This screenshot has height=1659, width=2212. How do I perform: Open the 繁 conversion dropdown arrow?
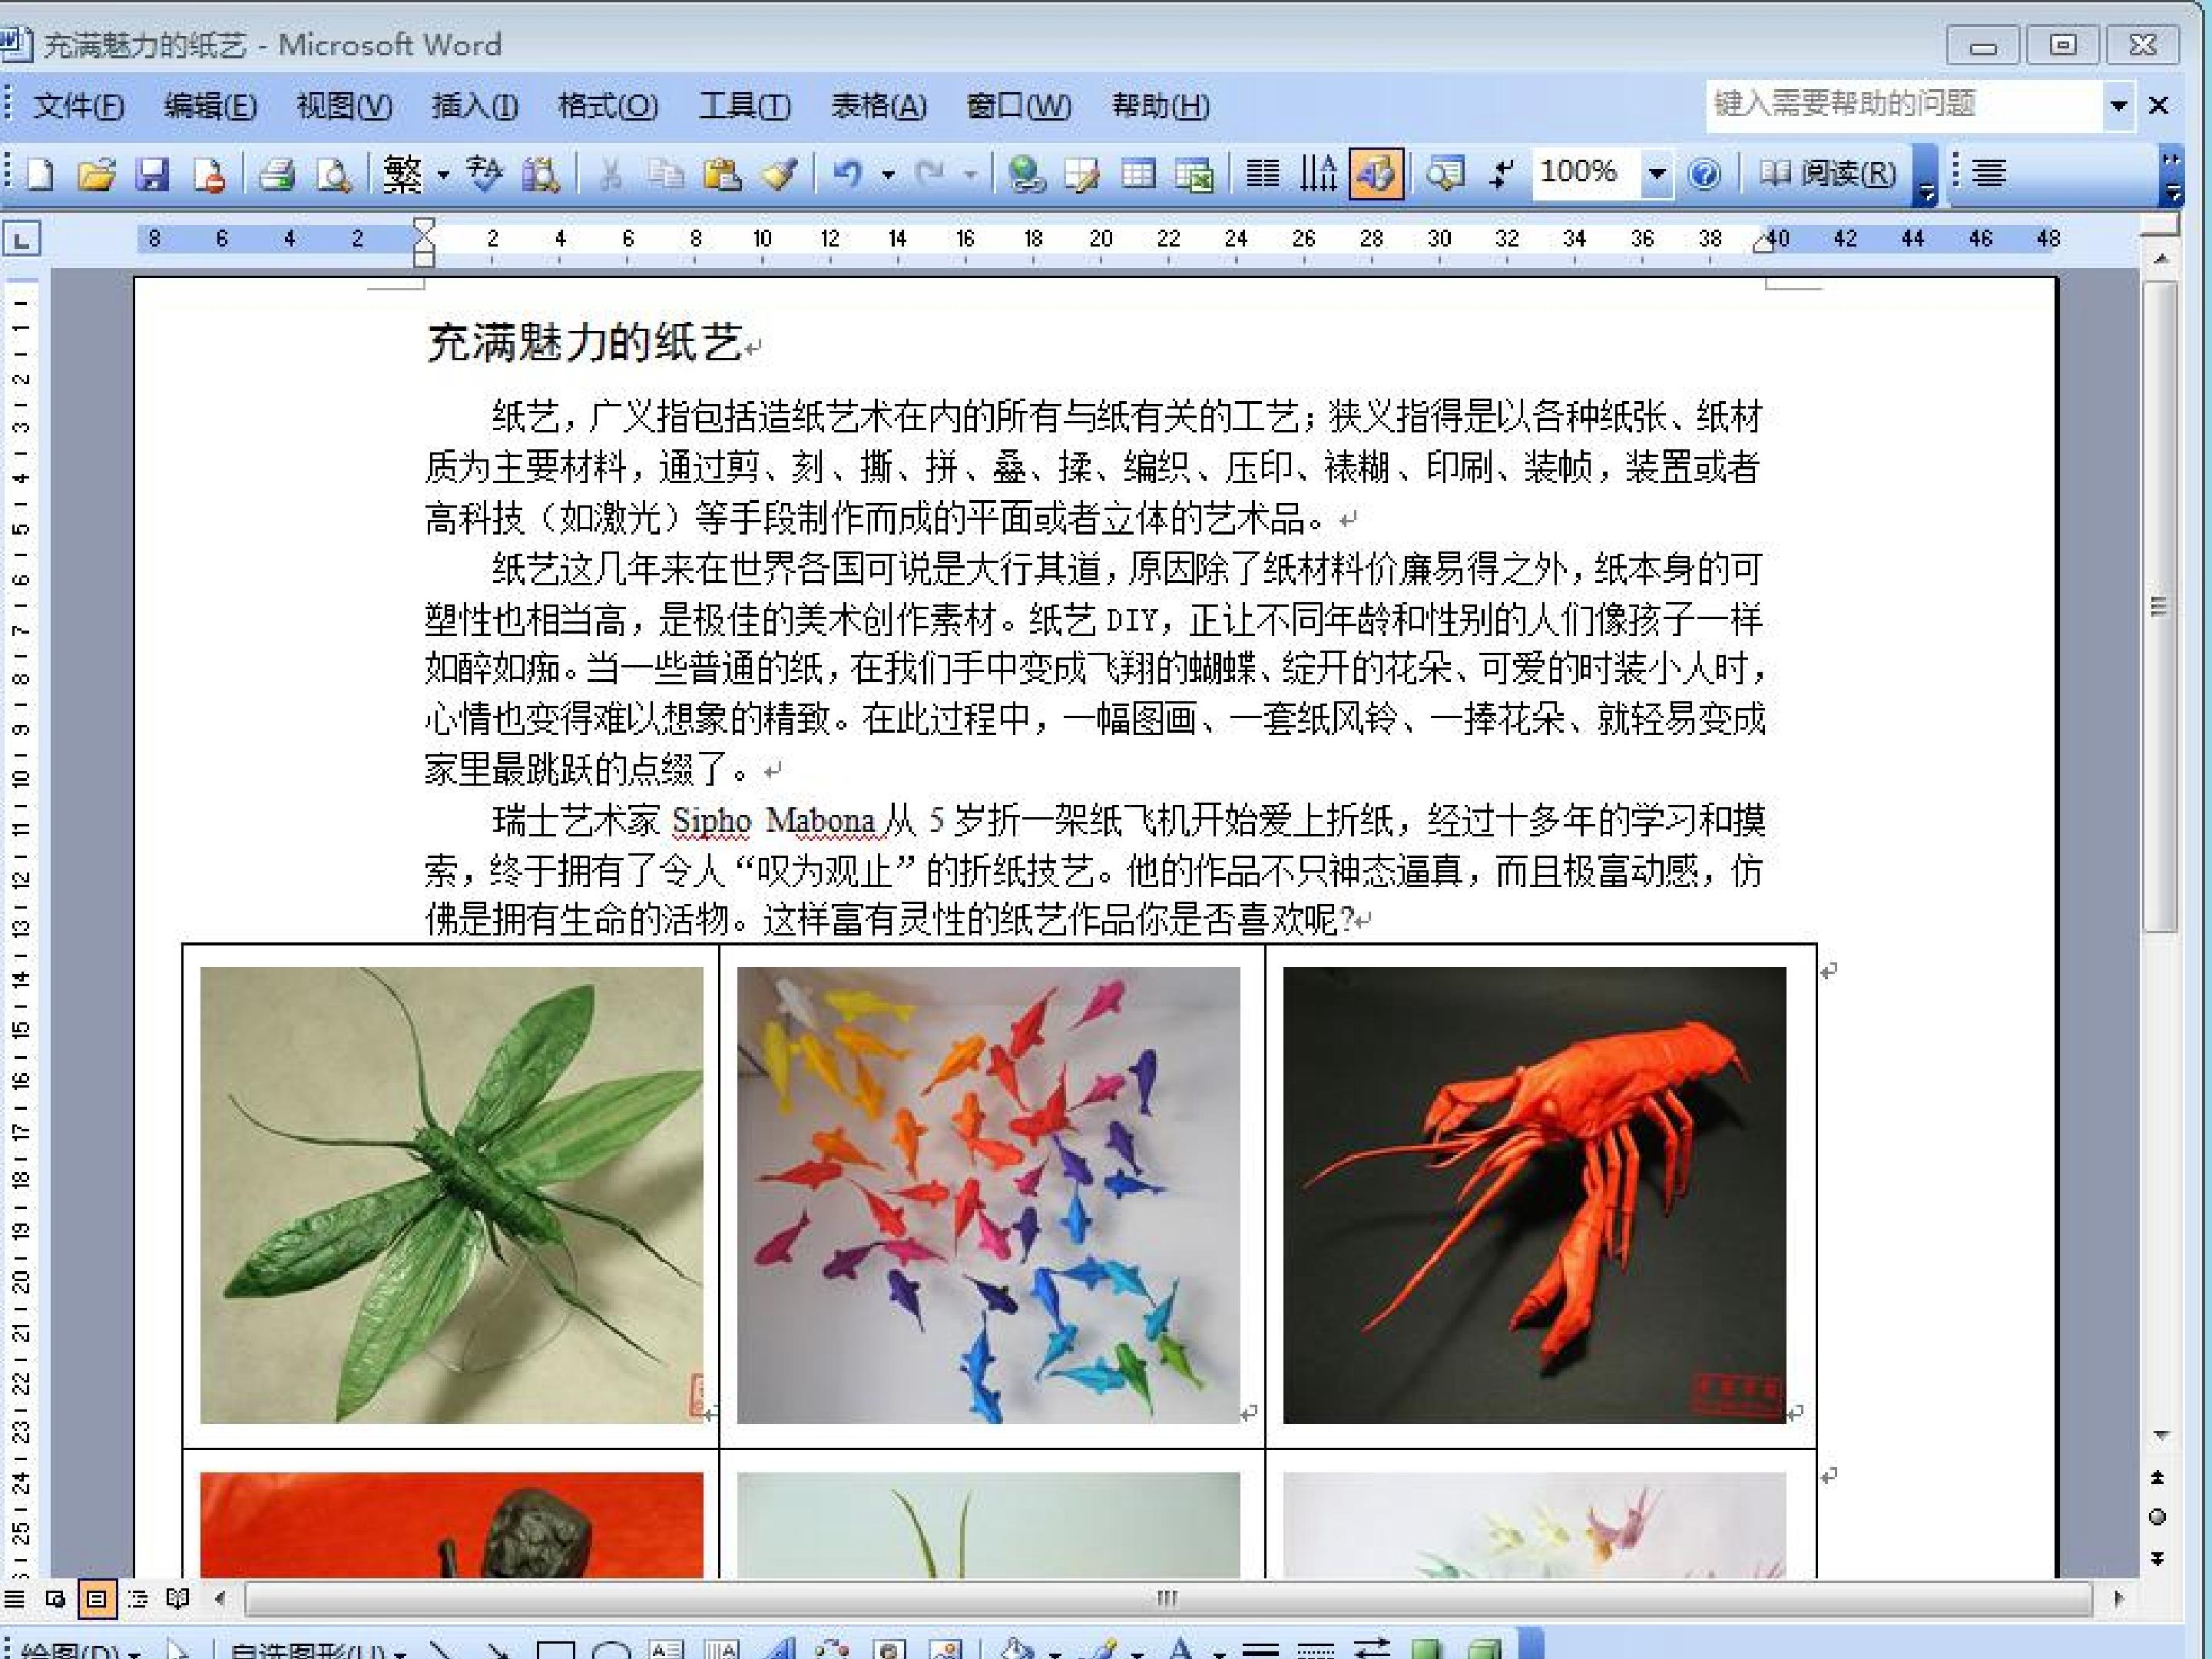click(443, 176)
